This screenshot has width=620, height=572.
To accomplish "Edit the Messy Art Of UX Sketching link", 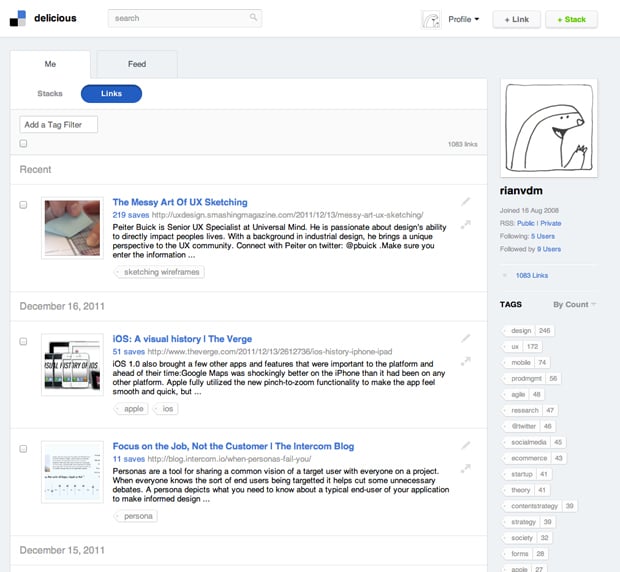I will click(465, 201).
